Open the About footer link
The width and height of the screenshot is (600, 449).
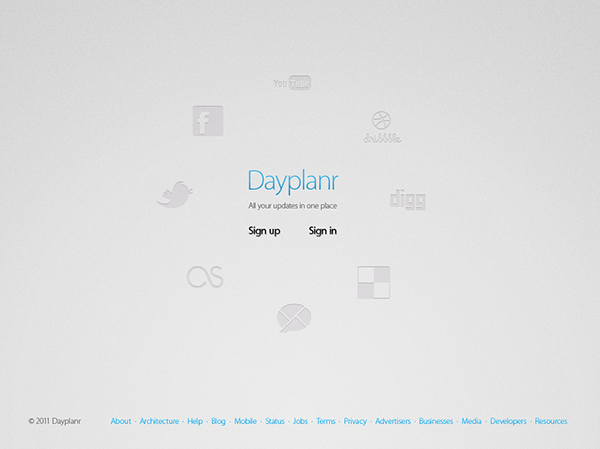(121, 421)
